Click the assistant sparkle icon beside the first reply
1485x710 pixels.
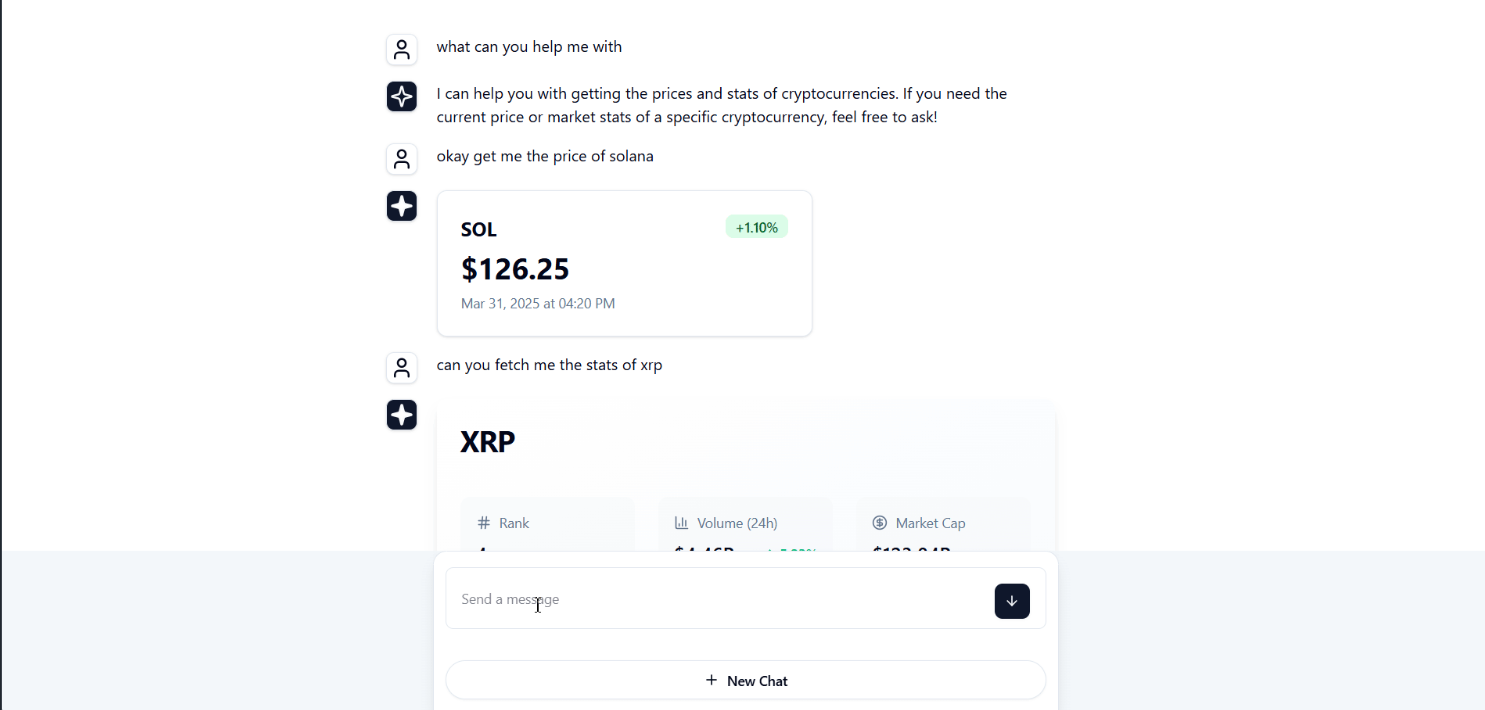(x=402, y=97)
